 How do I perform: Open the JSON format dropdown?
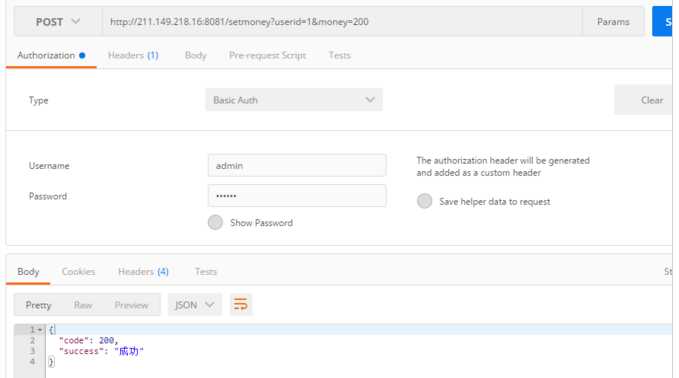click(194, 305)
